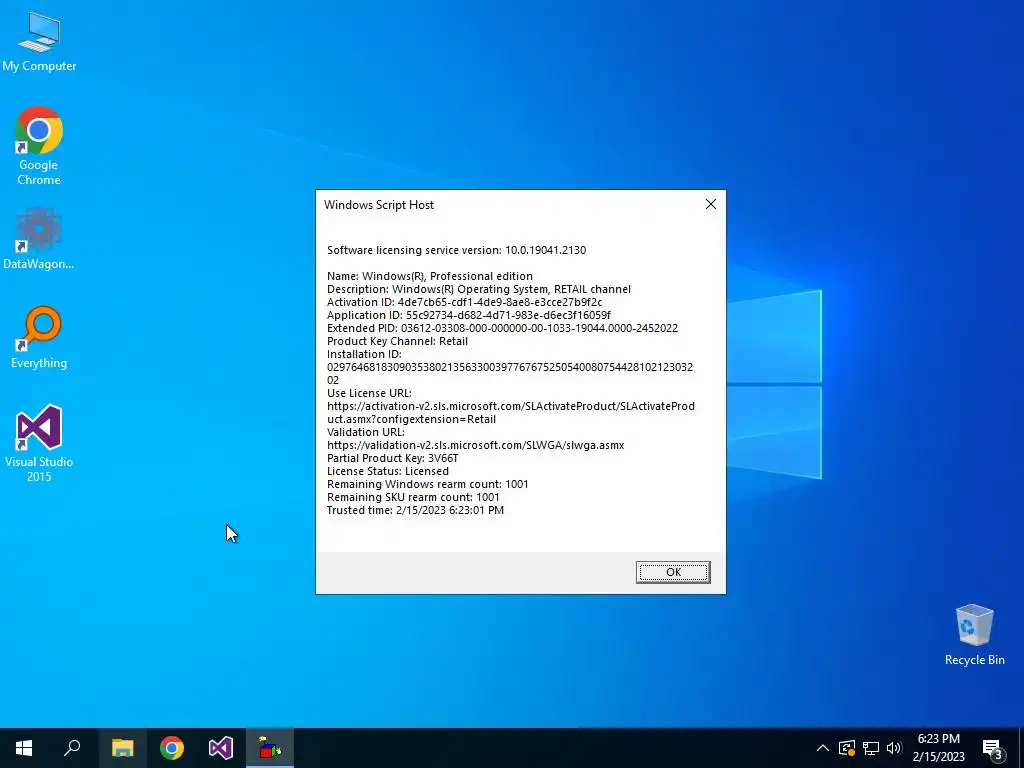Viewport: 1024px width, 768px height.
Task: Open Everything search desktop shortcut
Action: point(39,338)
